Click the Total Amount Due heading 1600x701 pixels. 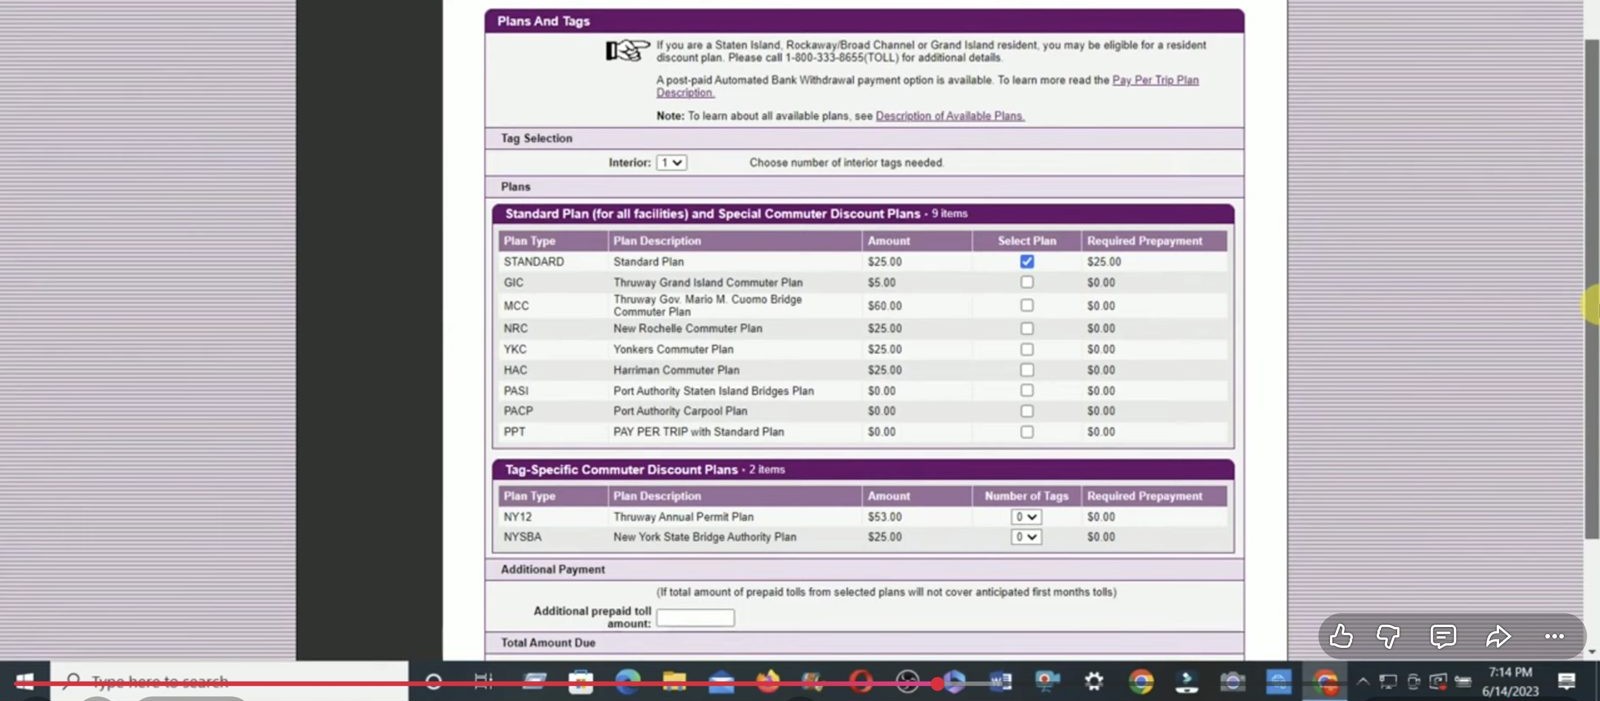point(548,643)
